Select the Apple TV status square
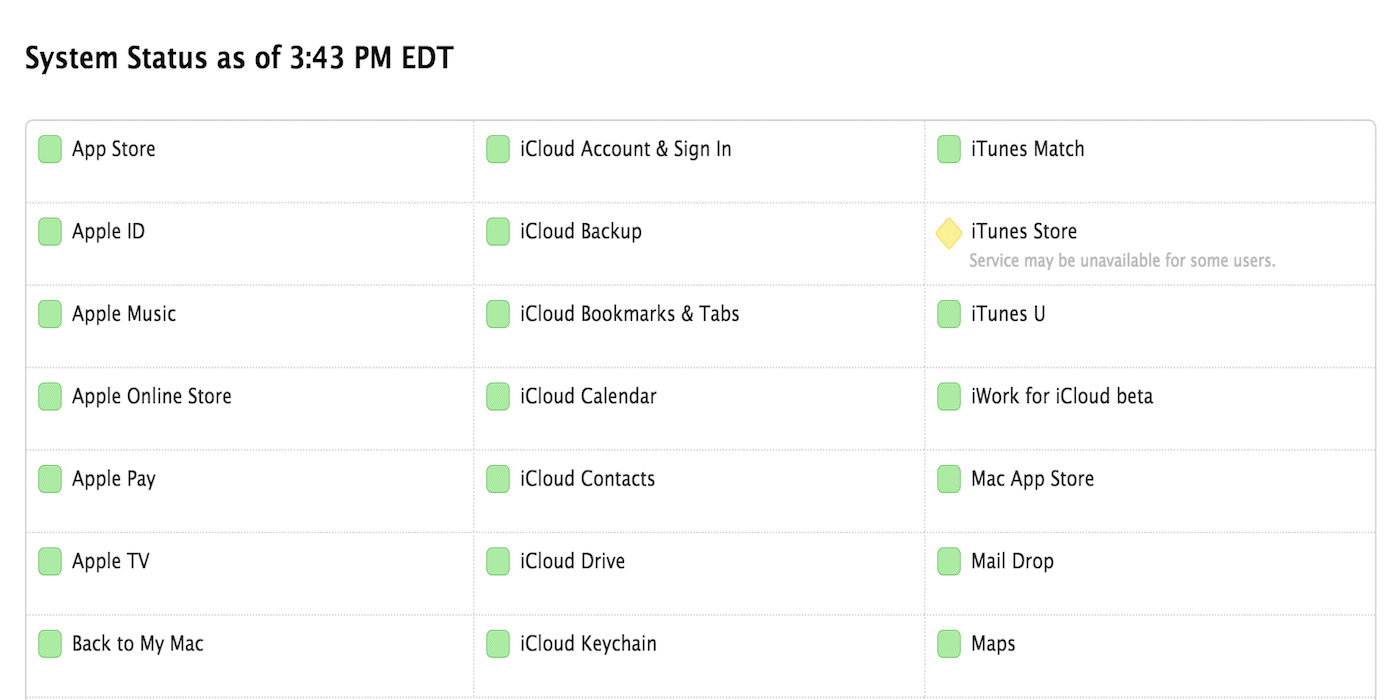 pos(49,561)
